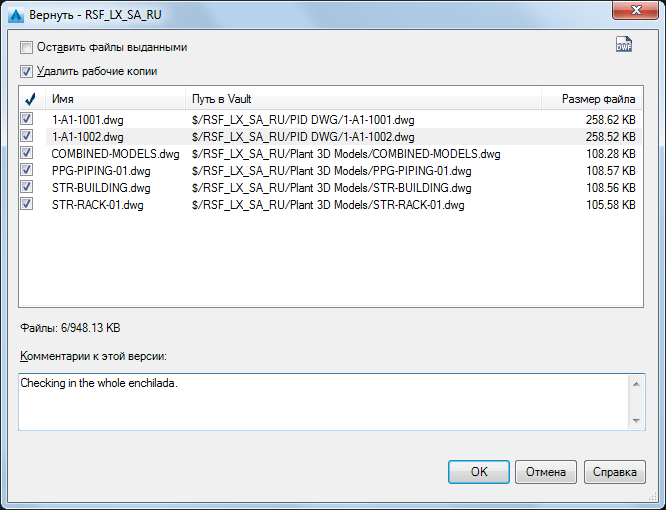Click the comment box scroll down arrow
The width and height of the screenshot is (666, 510).
click(636, 422)
